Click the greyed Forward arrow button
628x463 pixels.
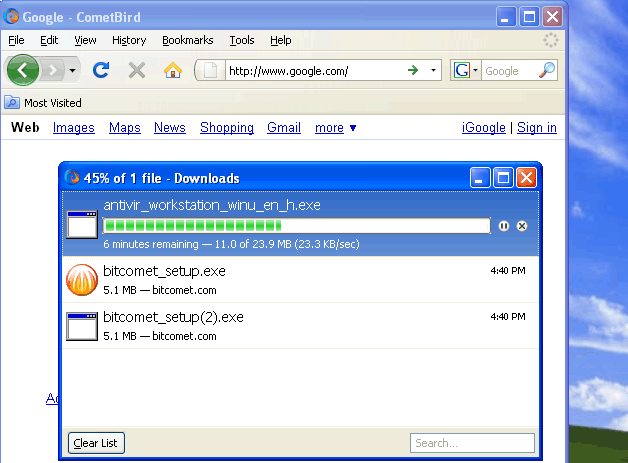pyautogui.click(x=52, y=70)
